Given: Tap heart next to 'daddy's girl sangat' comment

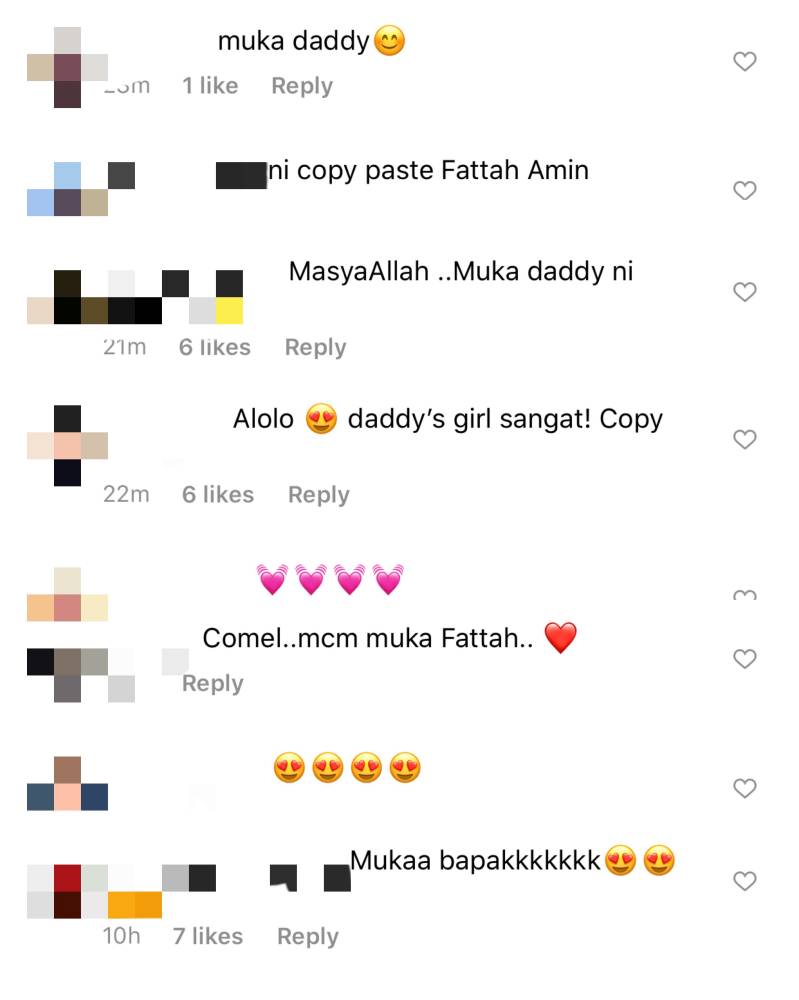Looking at the screenshot, I should point(744,439).
